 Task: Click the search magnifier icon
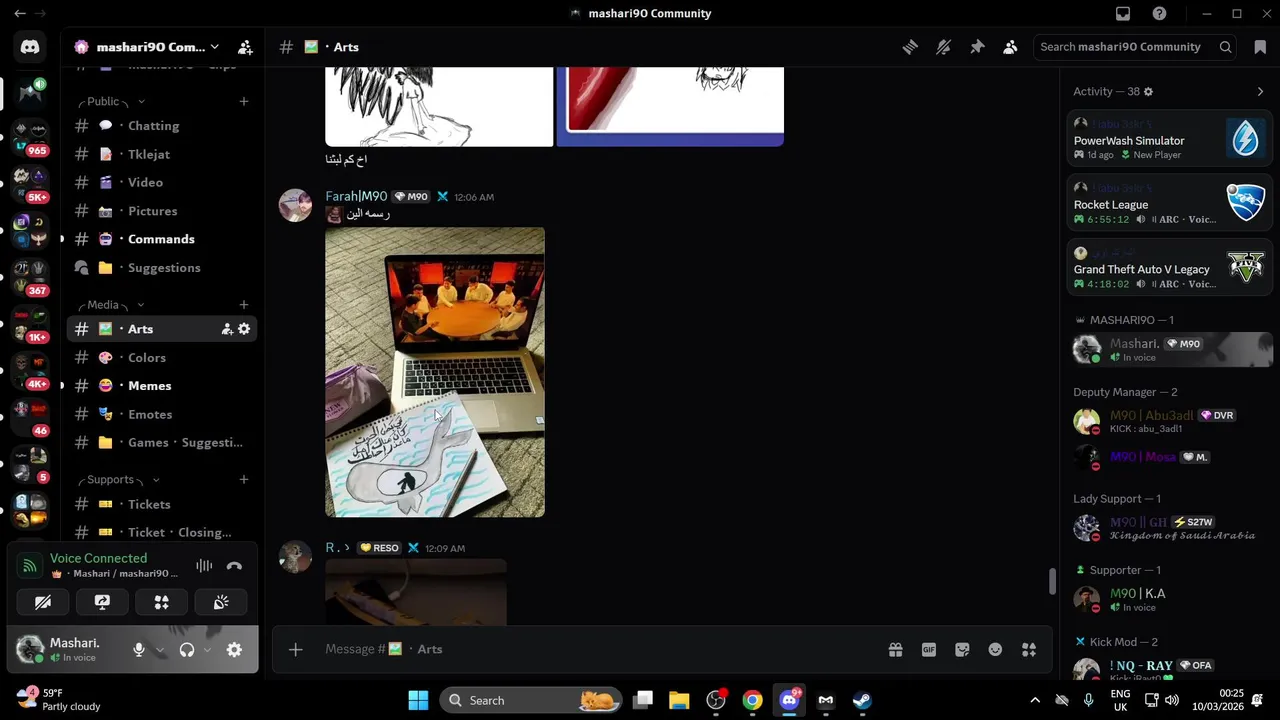[x=1225, y=47]
